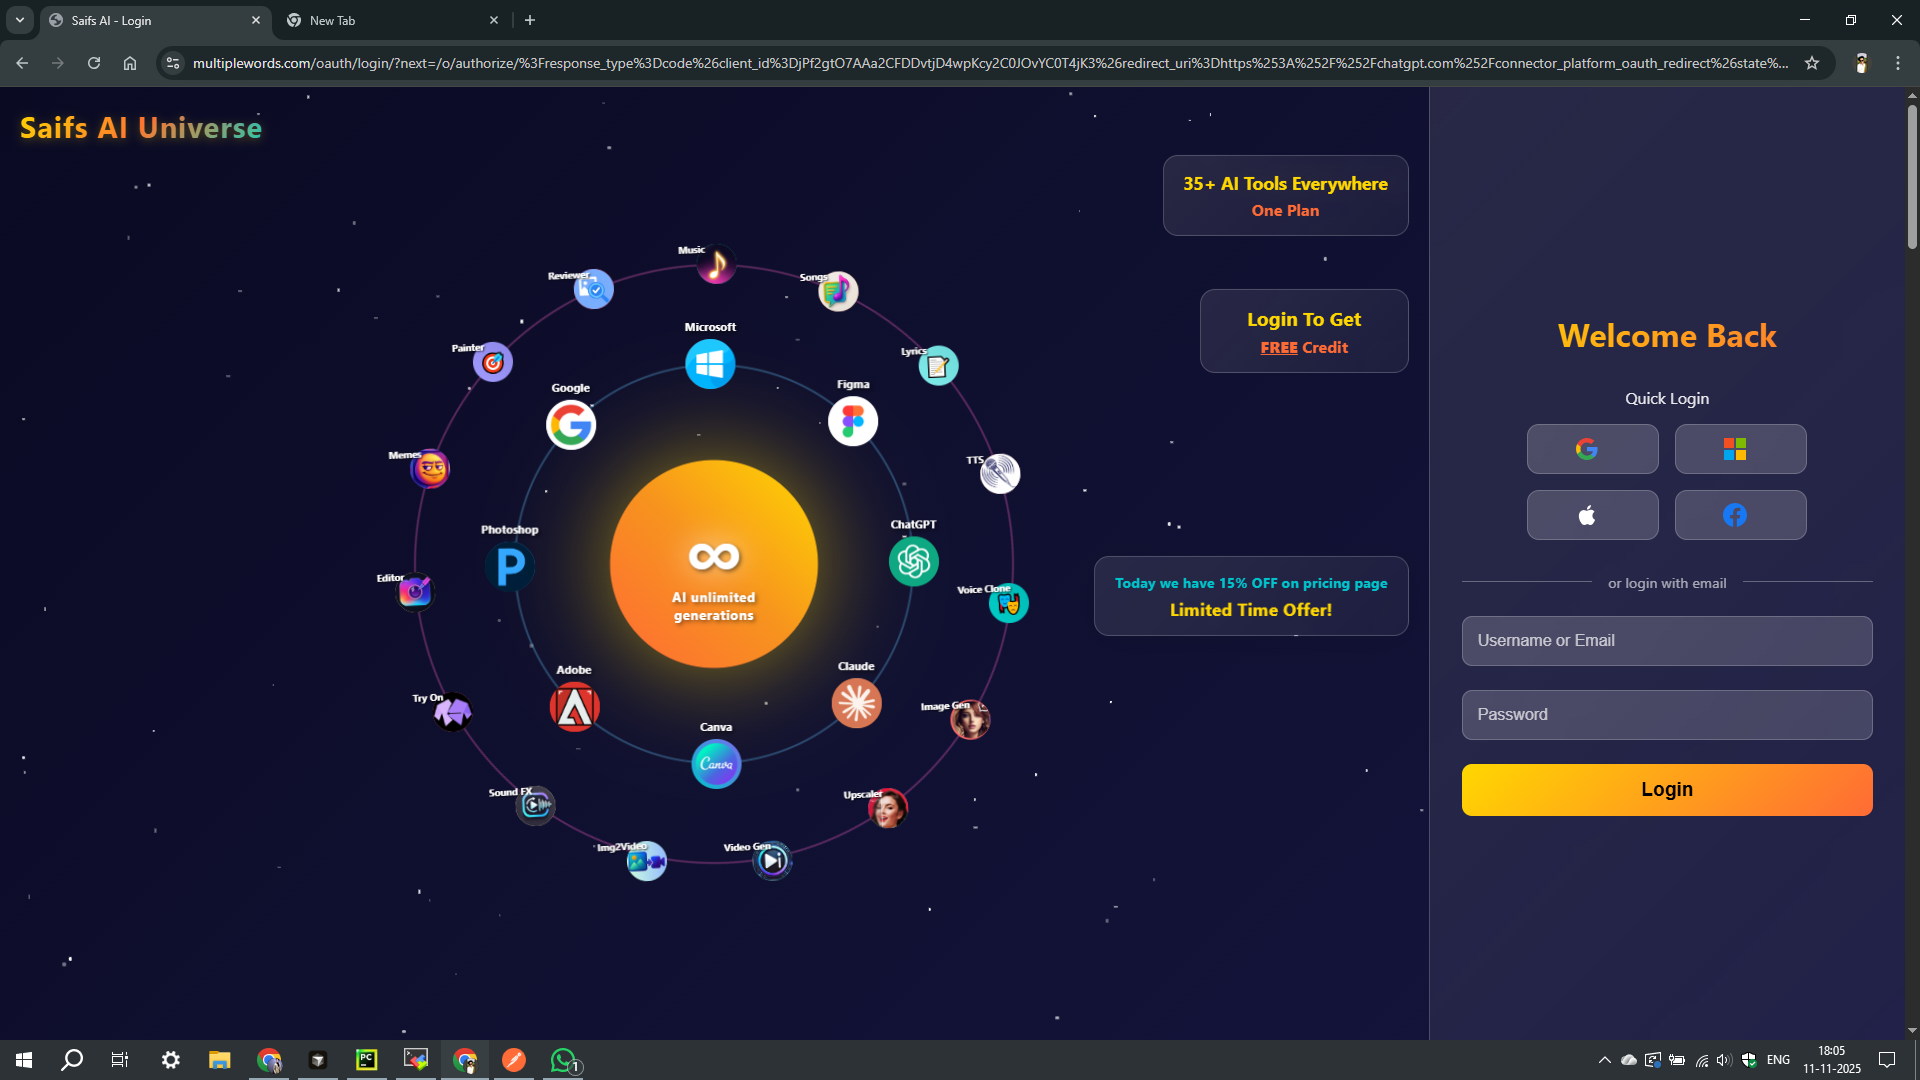
Task: Open Windows taskbar search
Action: (72, 1060)
